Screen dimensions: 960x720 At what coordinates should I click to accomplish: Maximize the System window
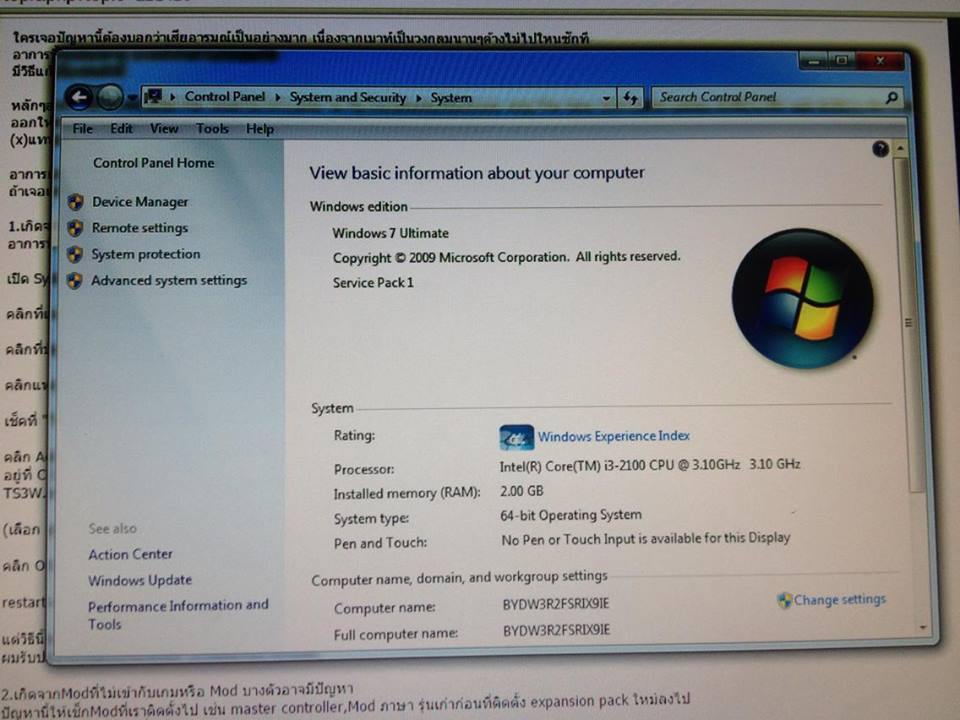click(842, 61)
